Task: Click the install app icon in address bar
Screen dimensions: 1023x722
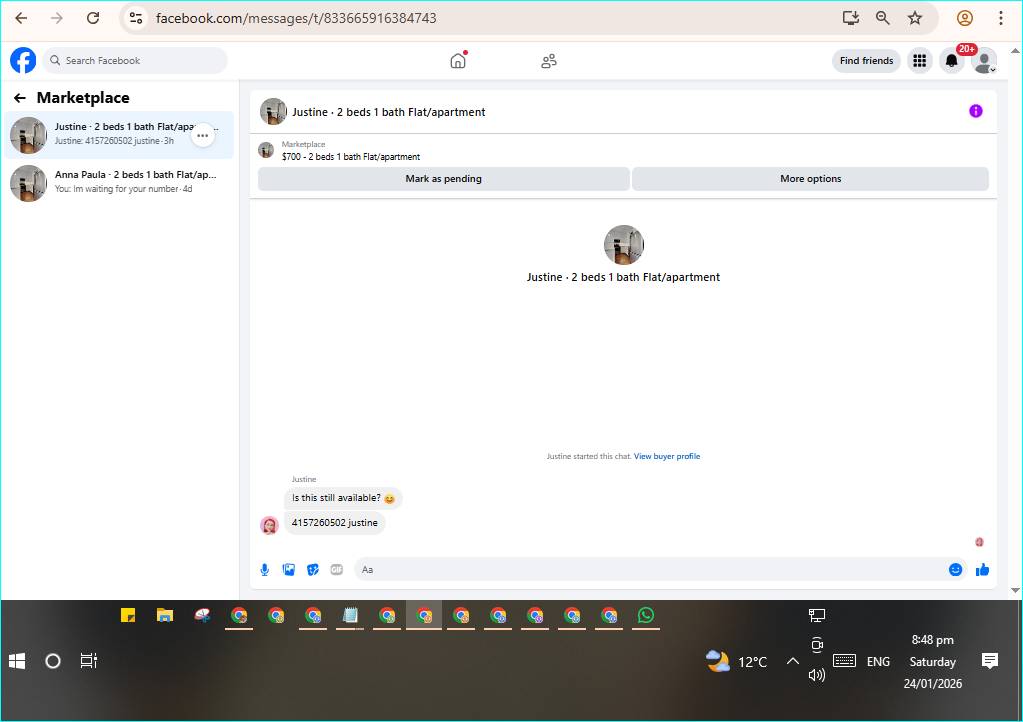Action: (x=850, y=18)
